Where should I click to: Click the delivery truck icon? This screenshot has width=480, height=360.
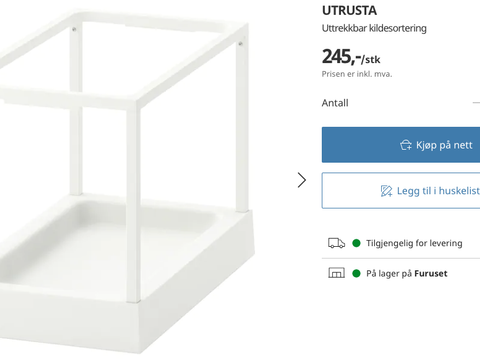click(x=336, y=243)
